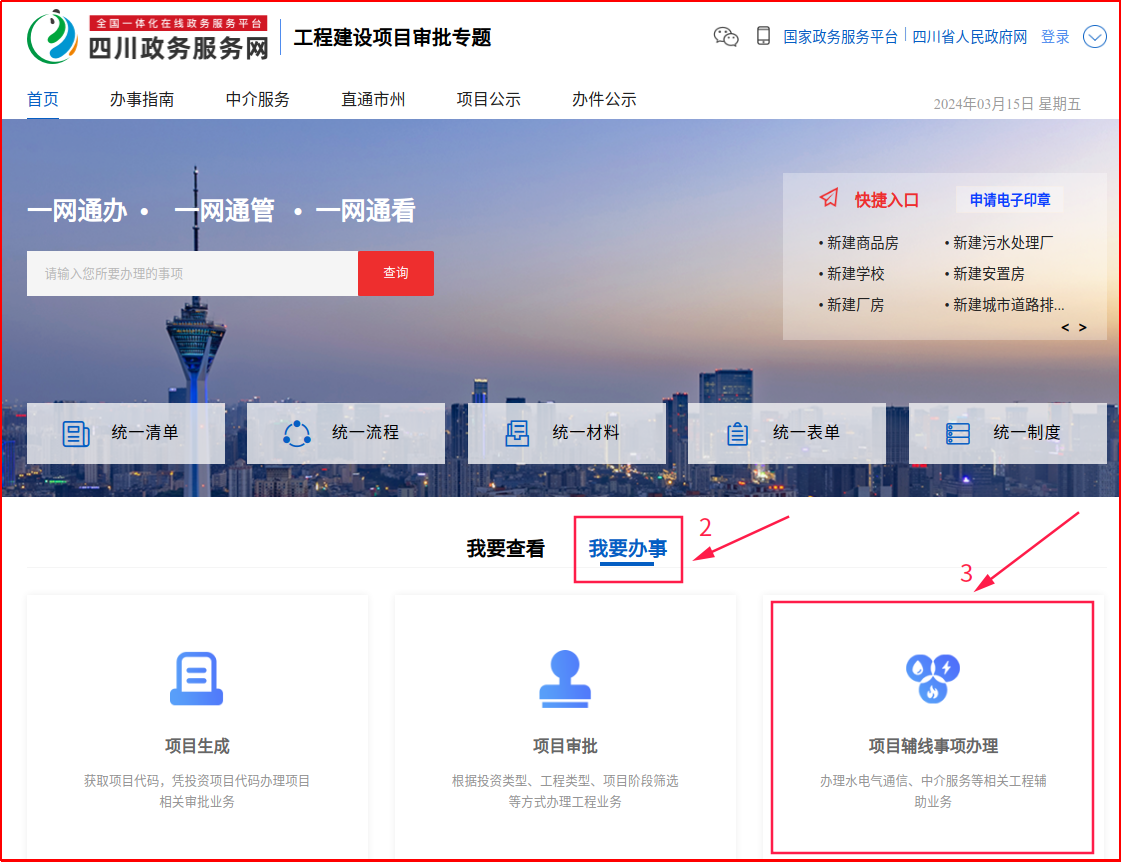Click the 项目审批 stamp icon
The width and height of the screenshot is (1121, 863).
click(x=565, y=679)
